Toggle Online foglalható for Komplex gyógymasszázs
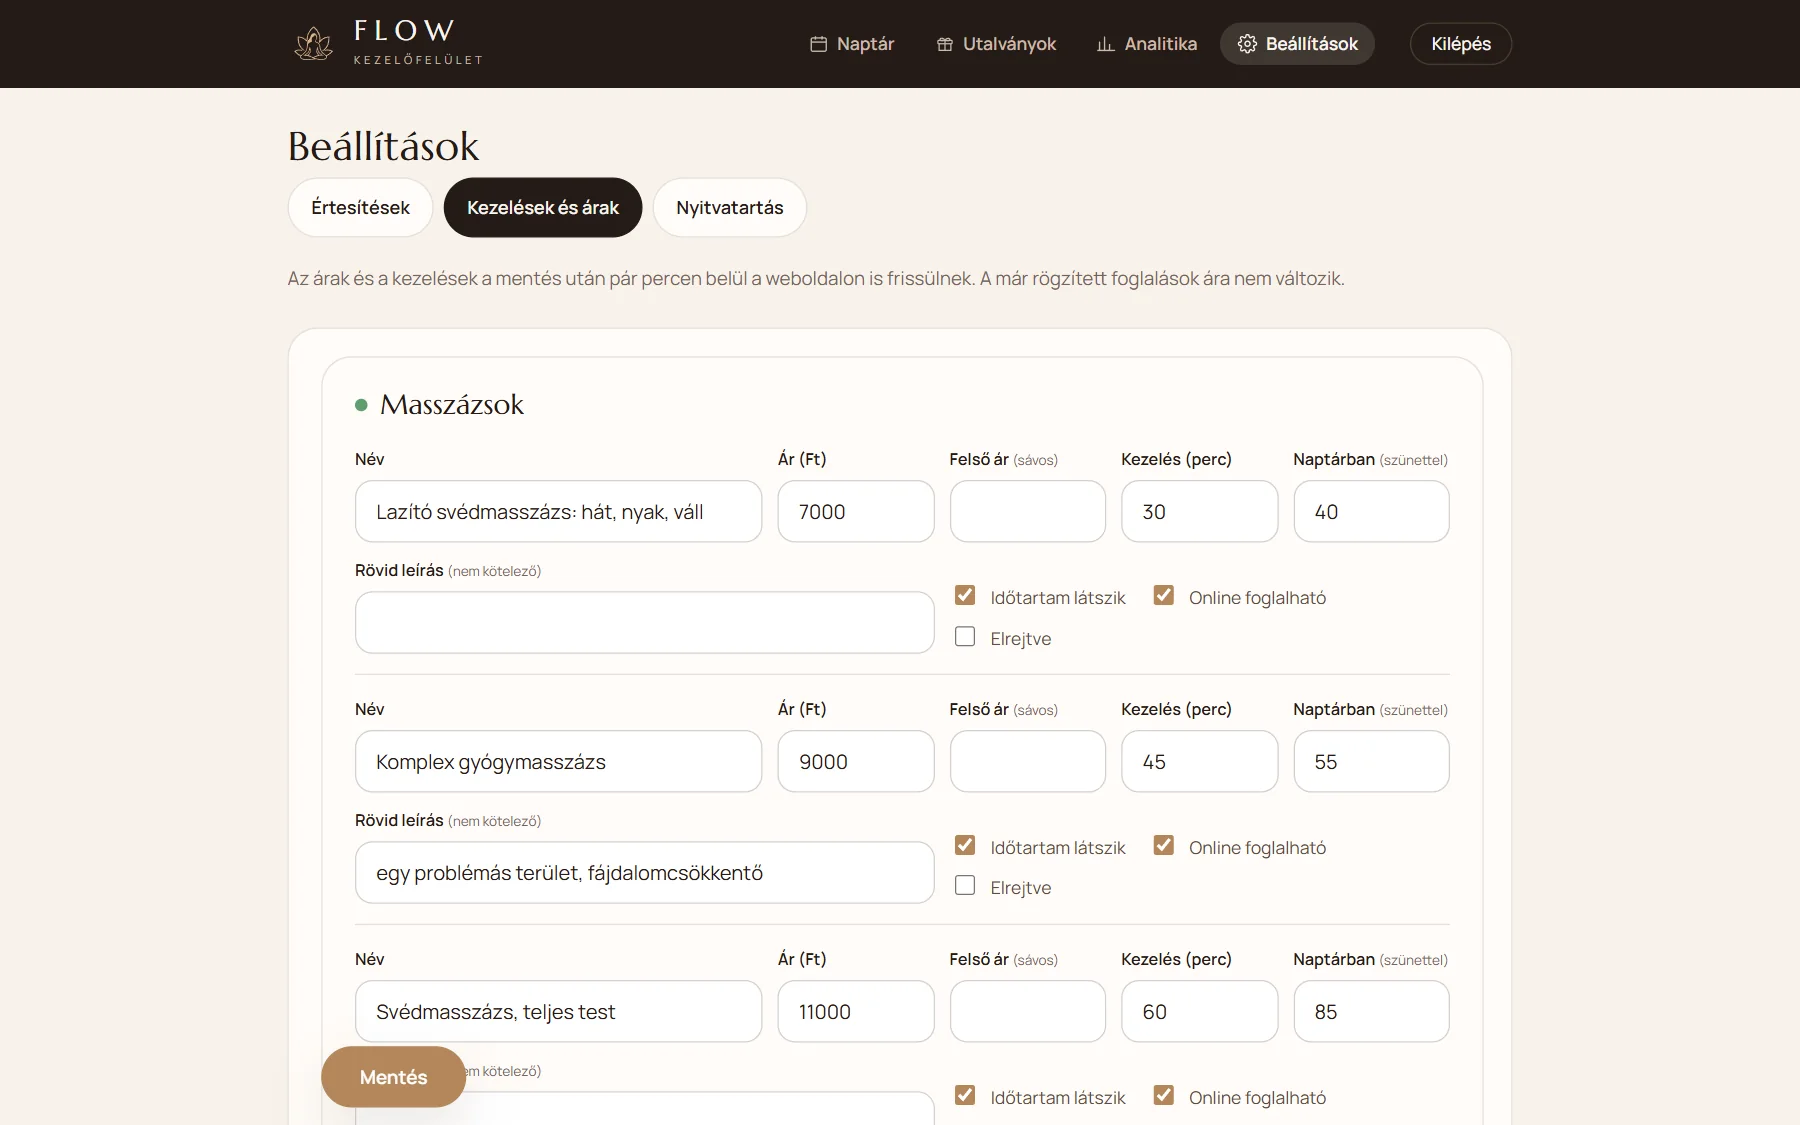 [x=1164, y=846]
